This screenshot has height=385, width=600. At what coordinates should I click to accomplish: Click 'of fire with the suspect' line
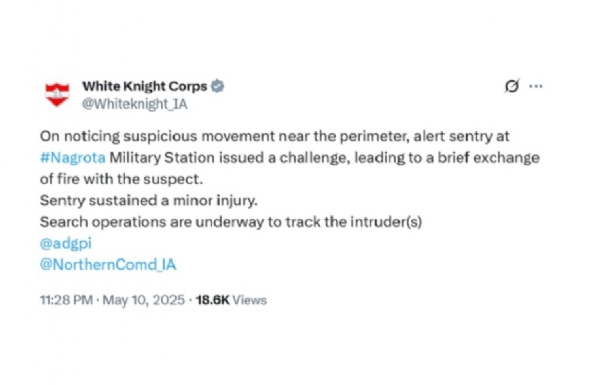pyautogui.click(x=121, y=179)
